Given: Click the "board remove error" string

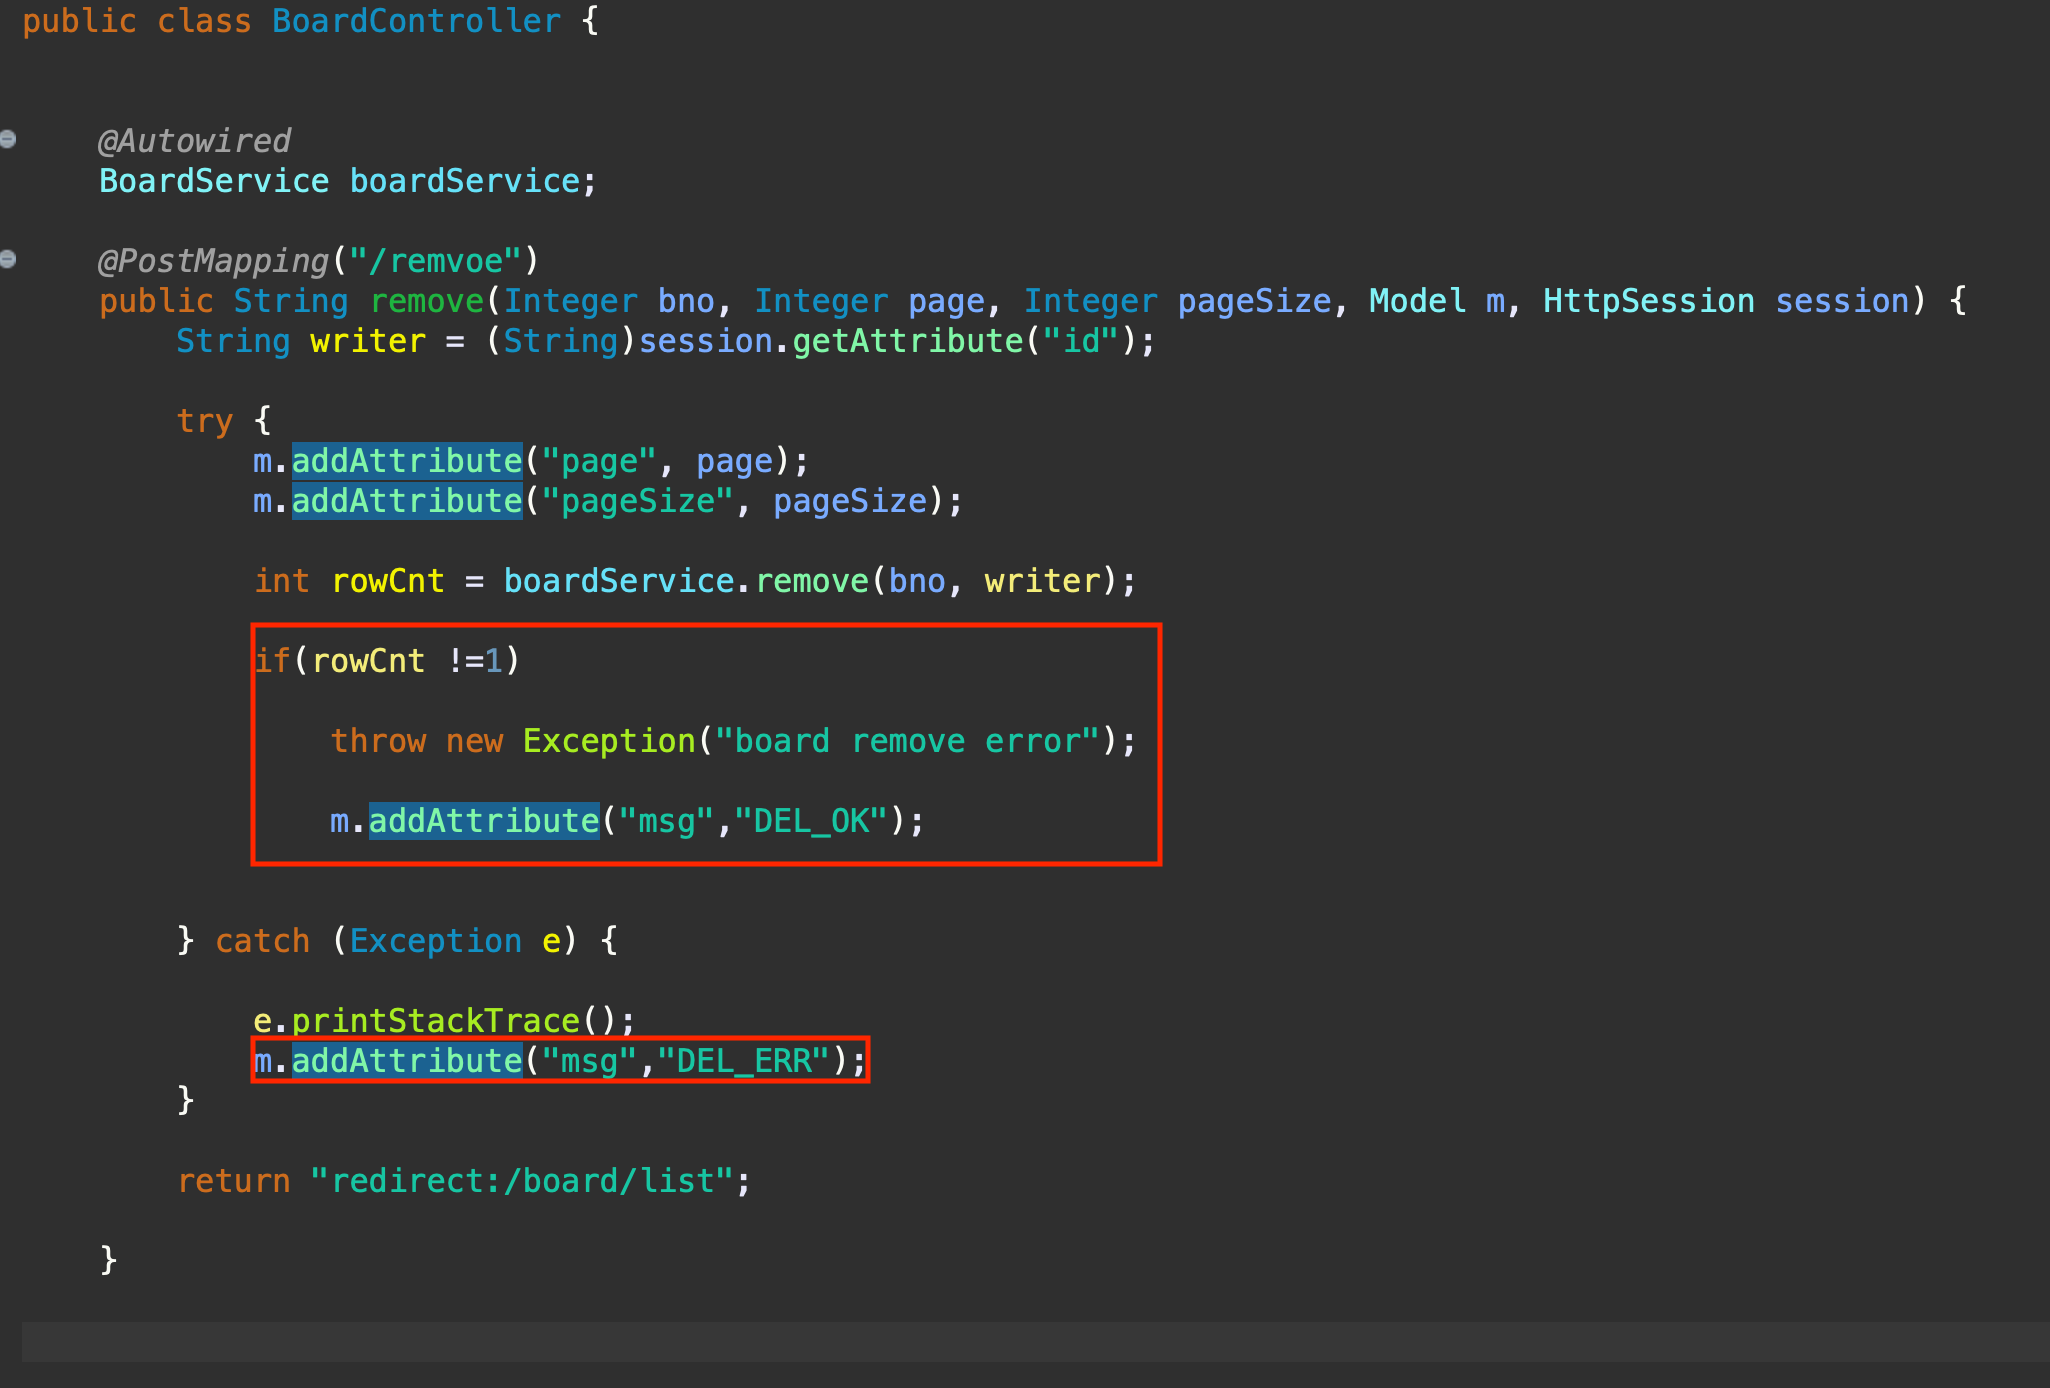Looking at the screenshot, I should [x=907, y=741].
